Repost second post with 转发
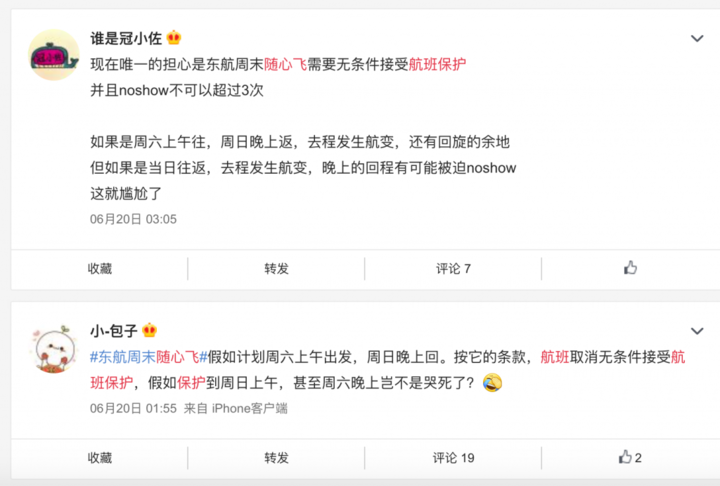Viewport: 720px width, 486px height. click(x=276, y=458)
